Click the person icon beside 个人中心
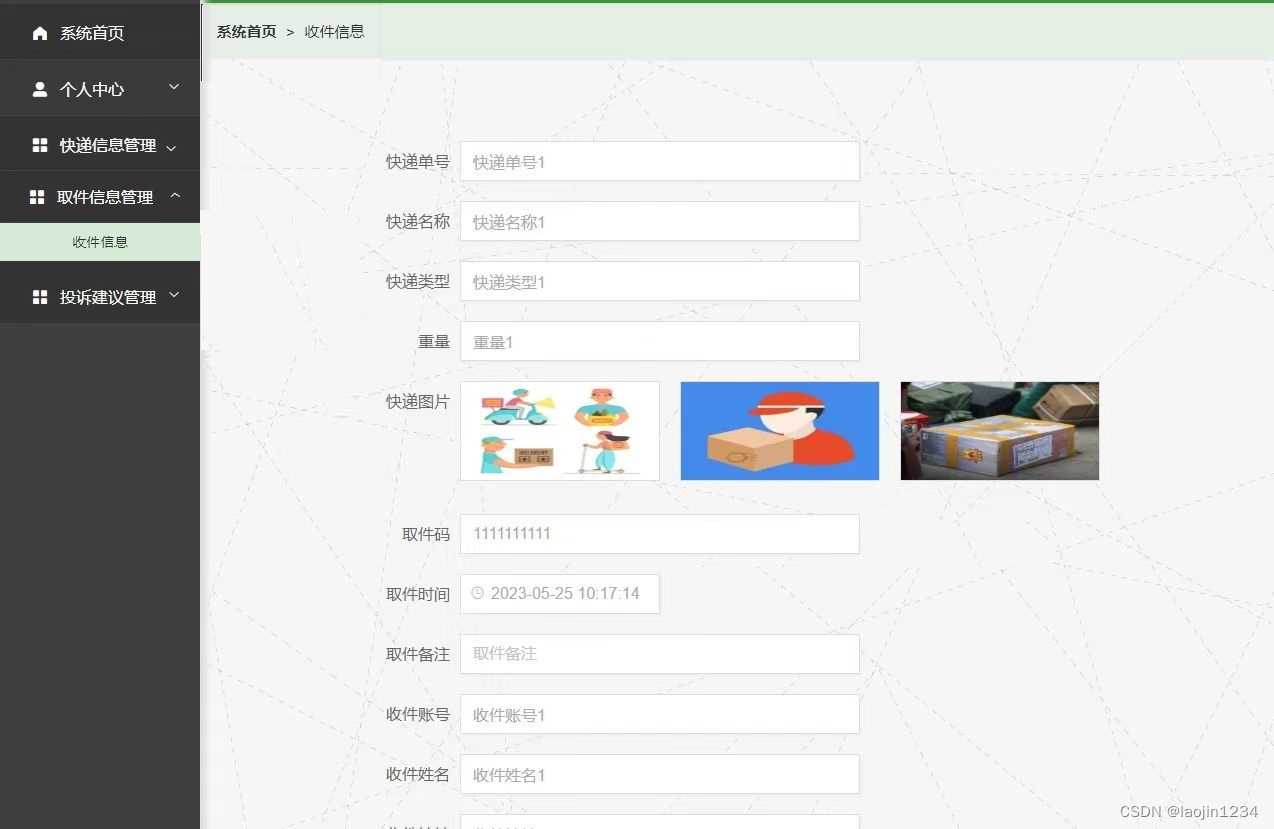1274x829 pixels. tap(40, 89)
